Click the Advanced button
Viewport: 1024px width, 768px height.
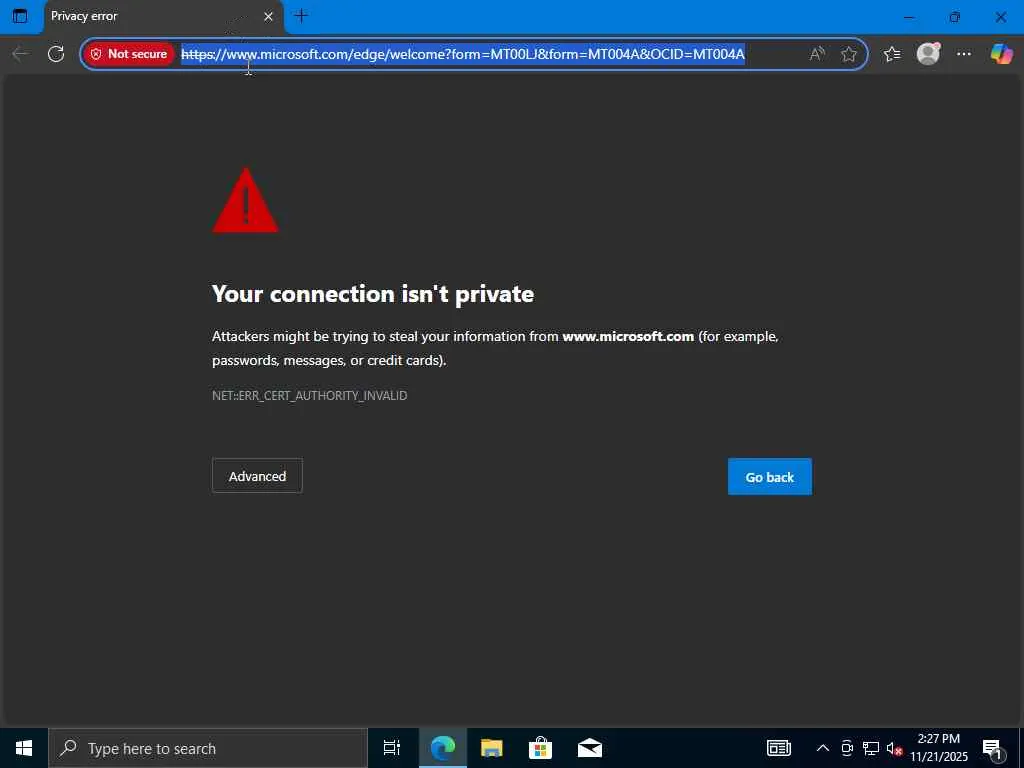pyautogui.click(x=257, y=476)
